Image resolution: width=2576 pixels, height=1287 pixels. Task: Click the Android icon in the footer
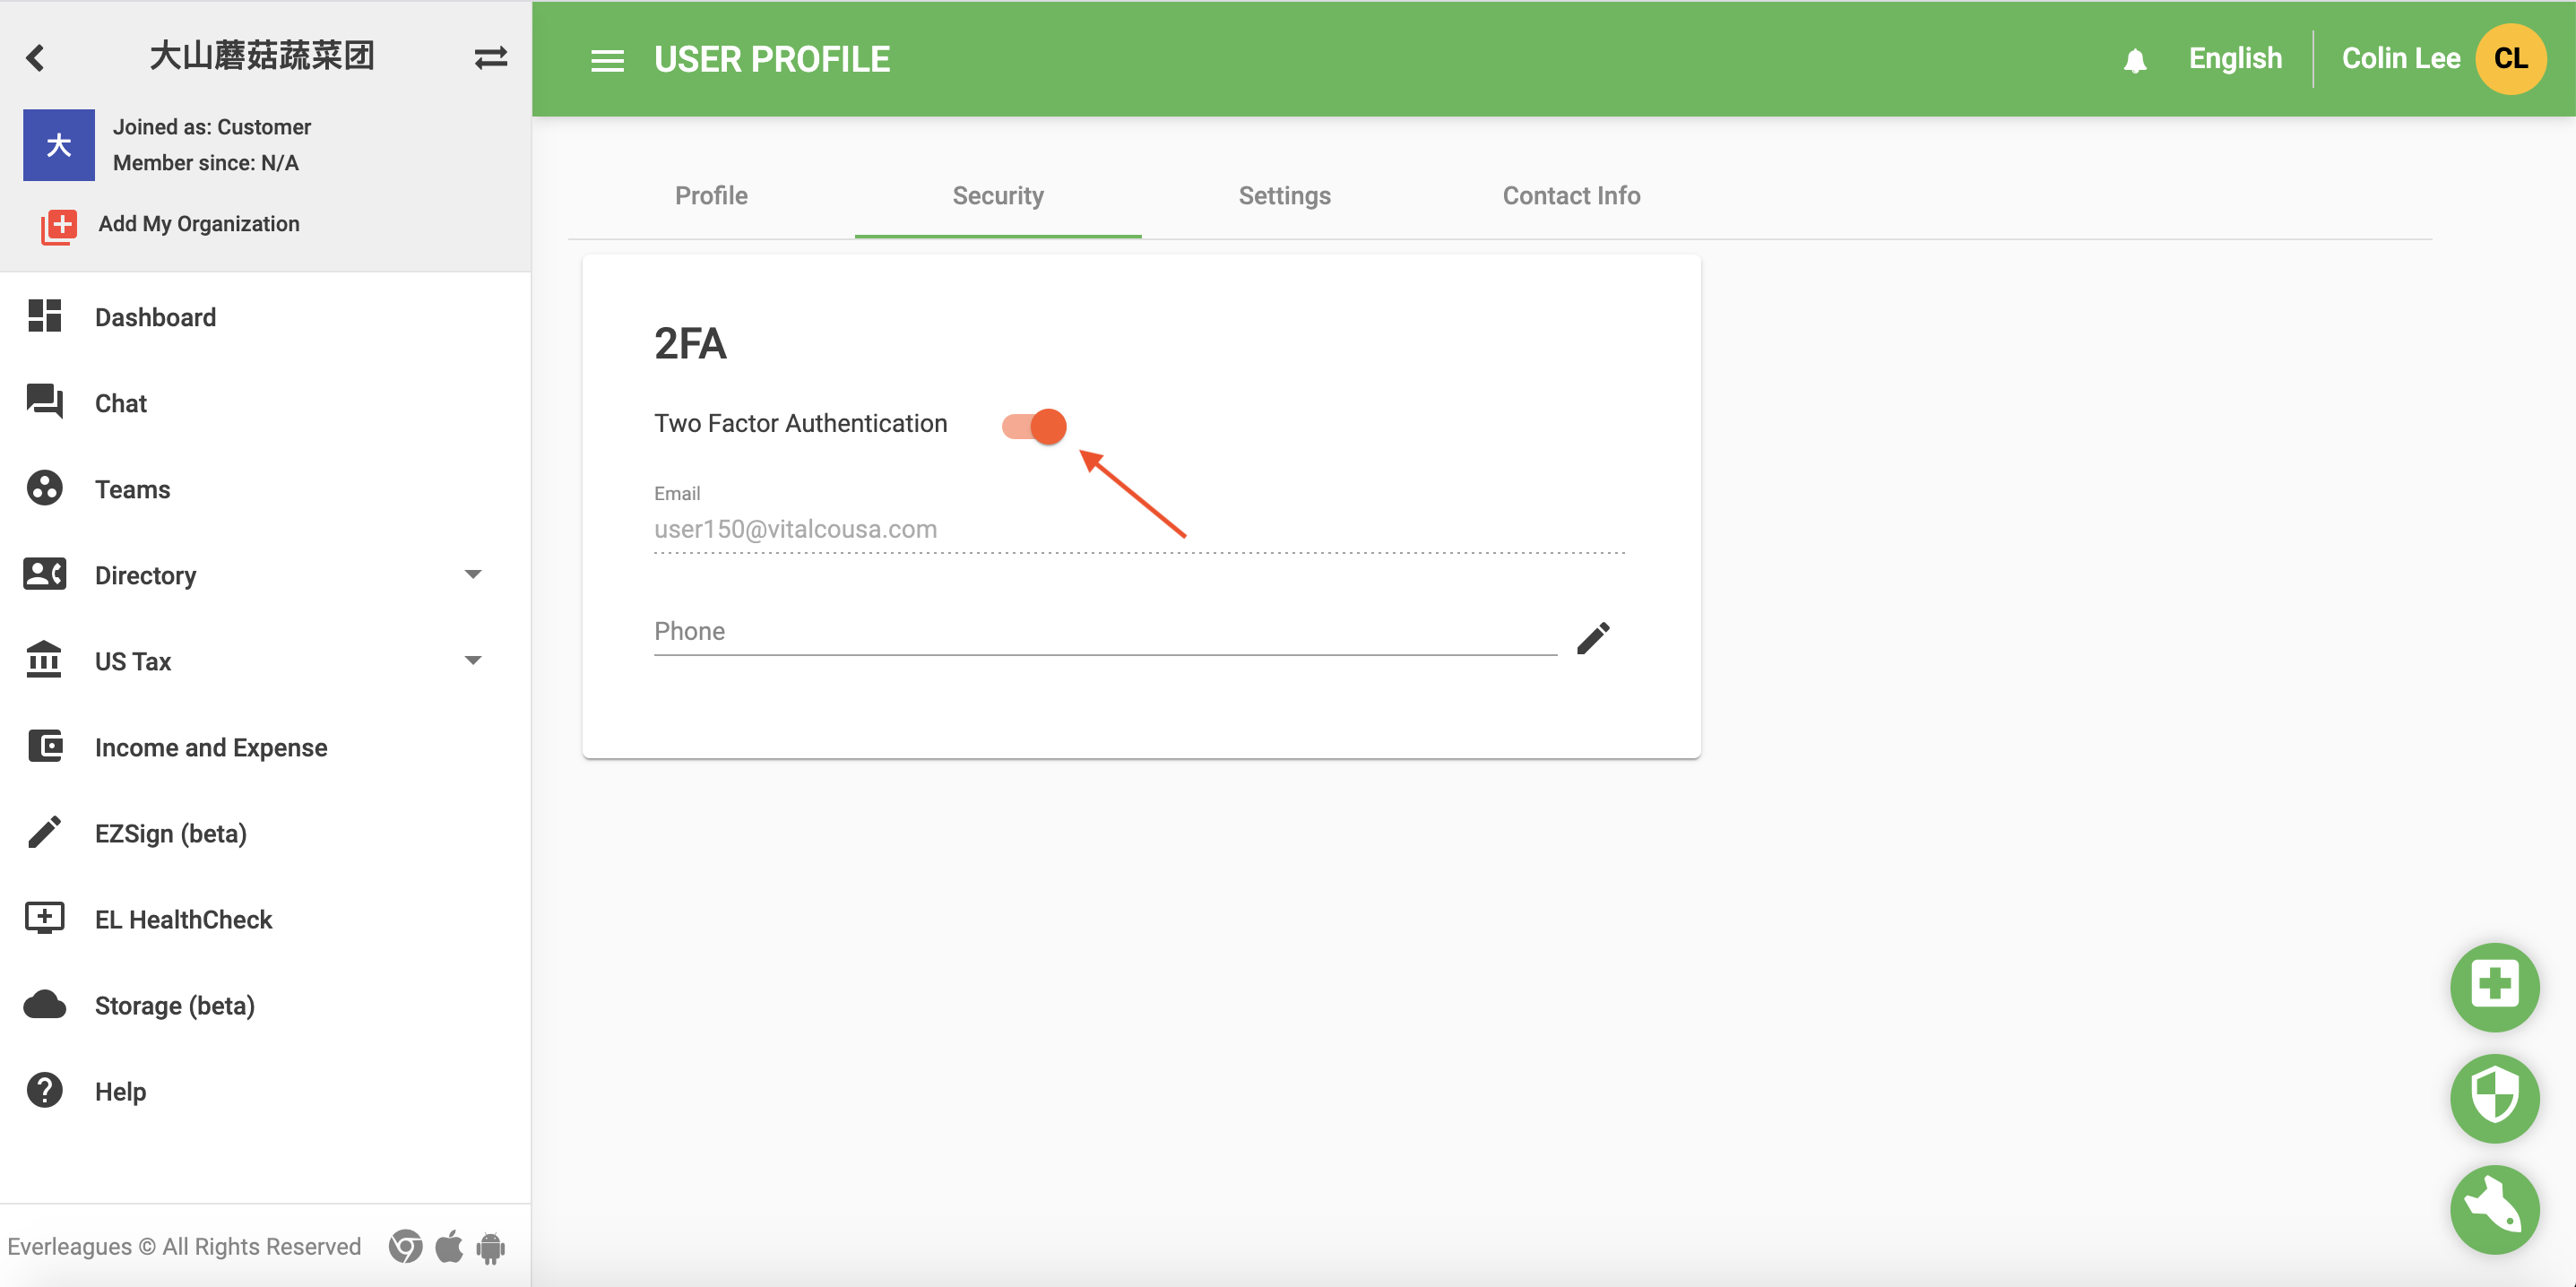click(x=490, y=1247)
